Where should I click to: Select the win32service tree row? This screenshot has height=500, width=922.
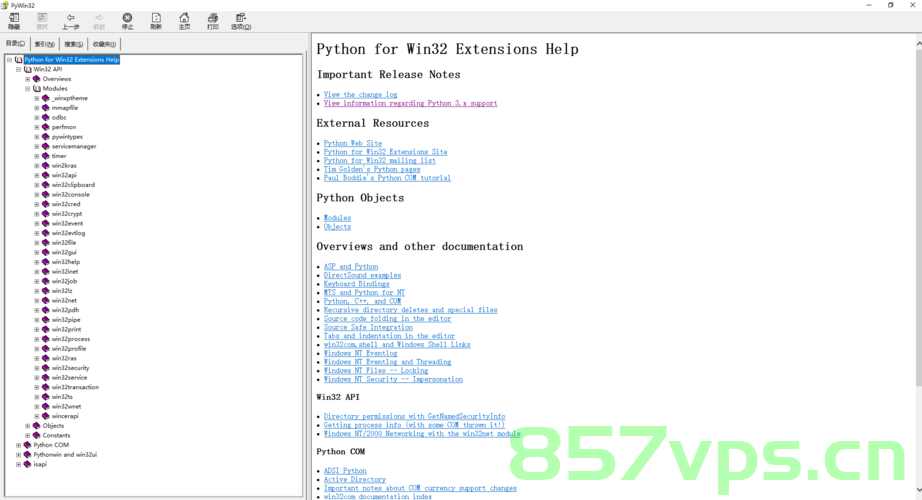[x=69, y=378]
